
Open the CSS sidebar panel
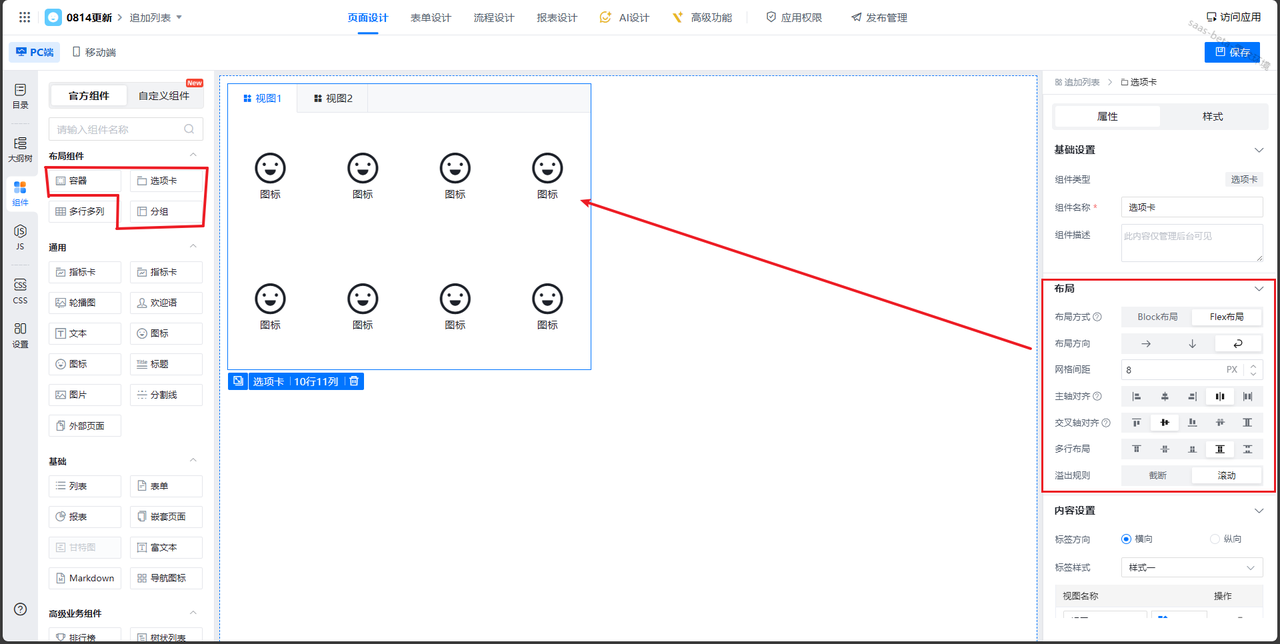[x=20, y=291]
